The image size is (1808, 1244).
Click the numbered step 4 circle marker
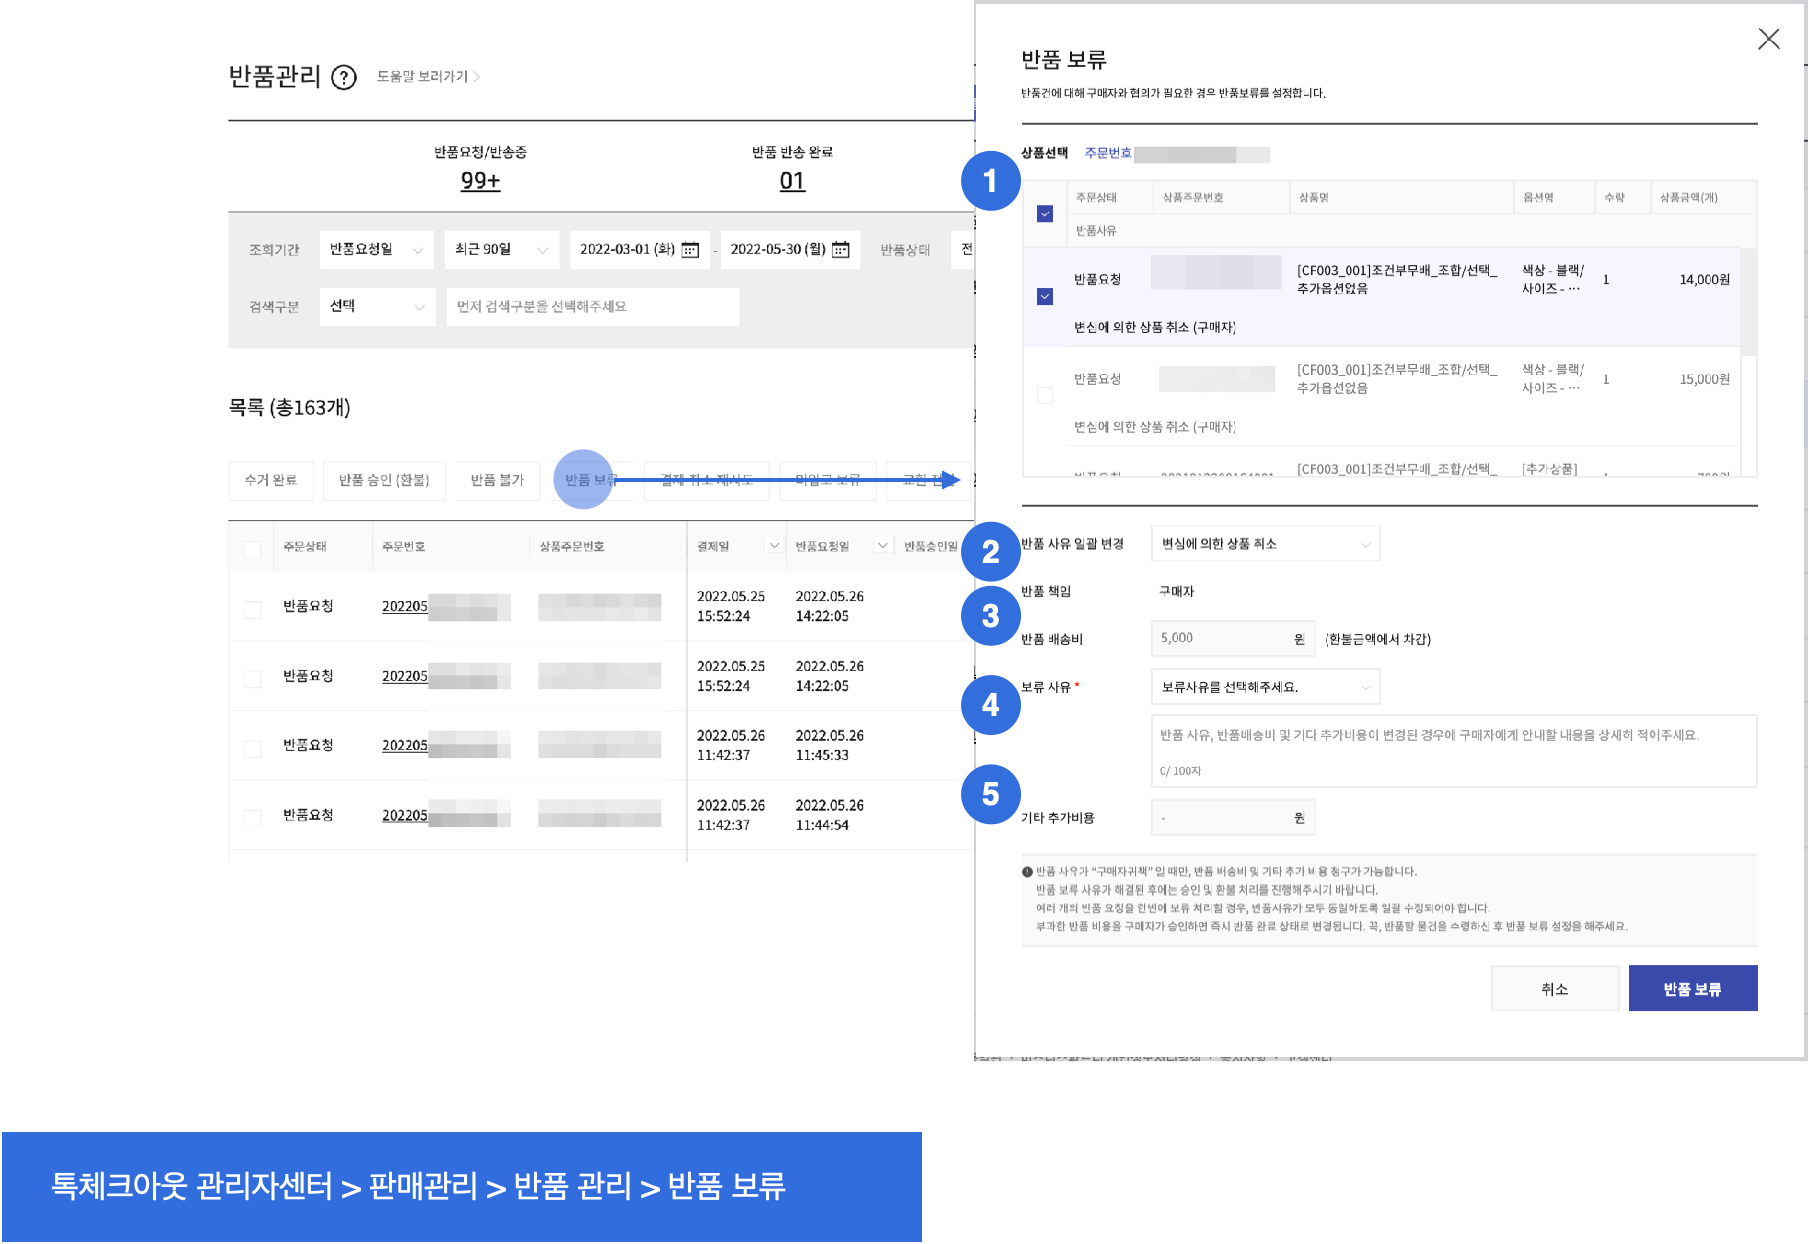990,705
